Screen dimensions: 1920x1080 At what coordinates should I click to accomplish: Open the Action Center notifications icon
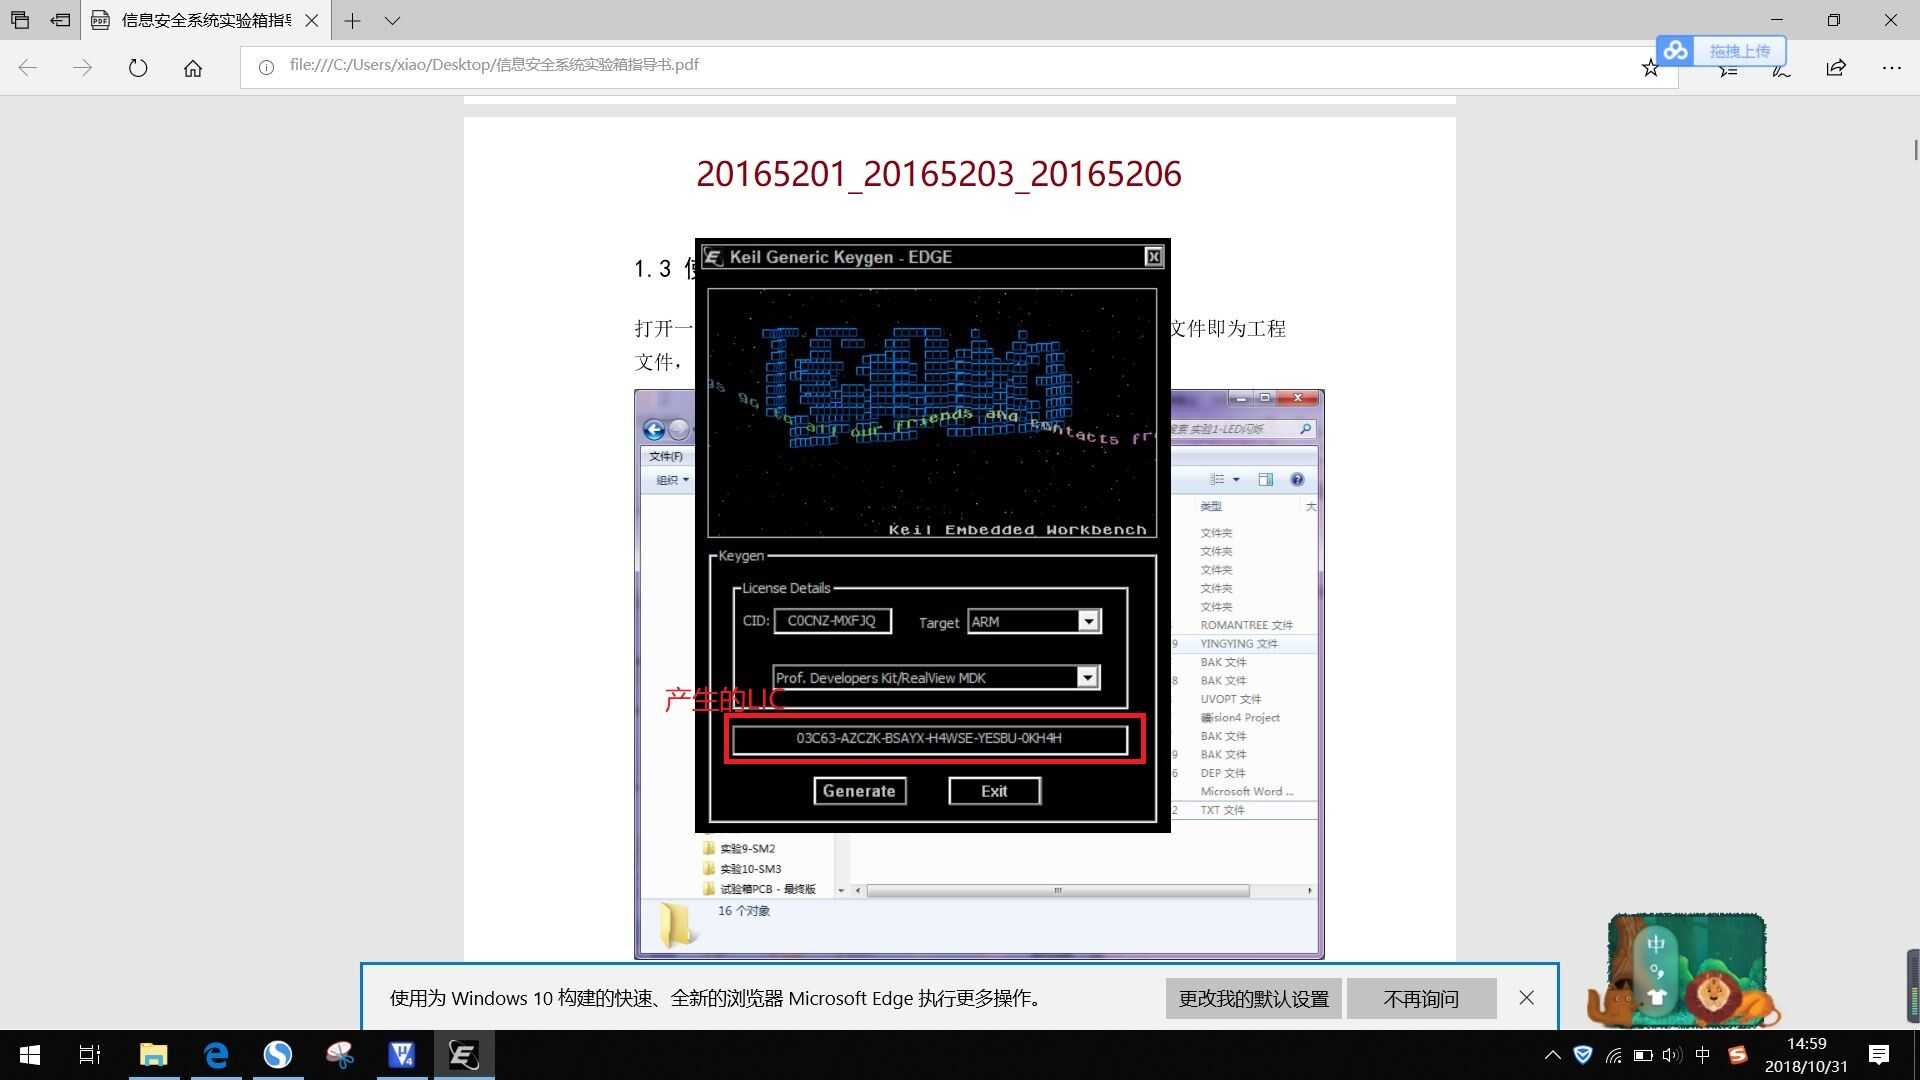click(x=1879, y=1055)
